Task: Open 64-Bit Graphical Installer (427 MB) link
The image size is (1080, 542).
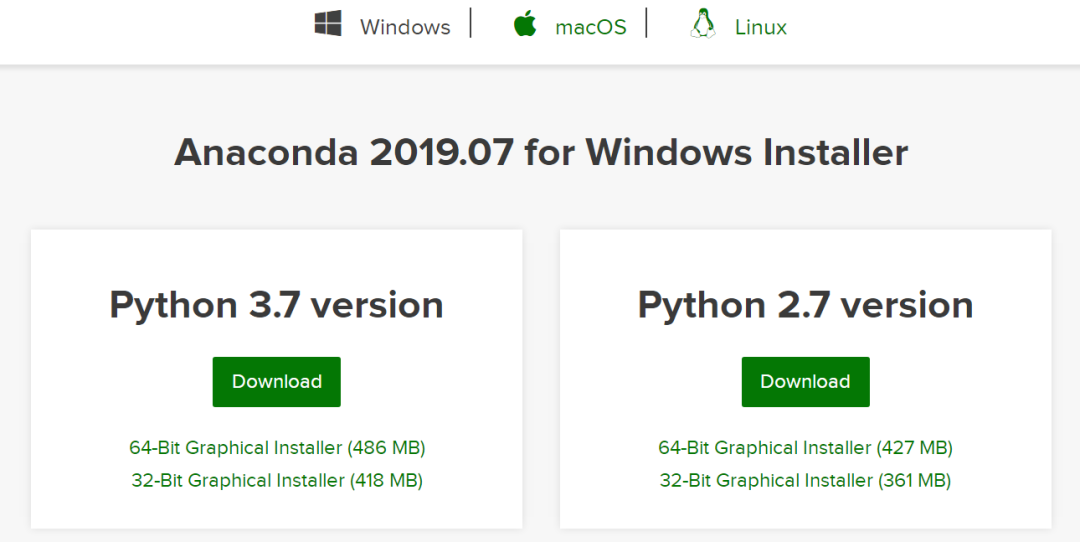Action: pyautogui.click(x=805, y=448)
